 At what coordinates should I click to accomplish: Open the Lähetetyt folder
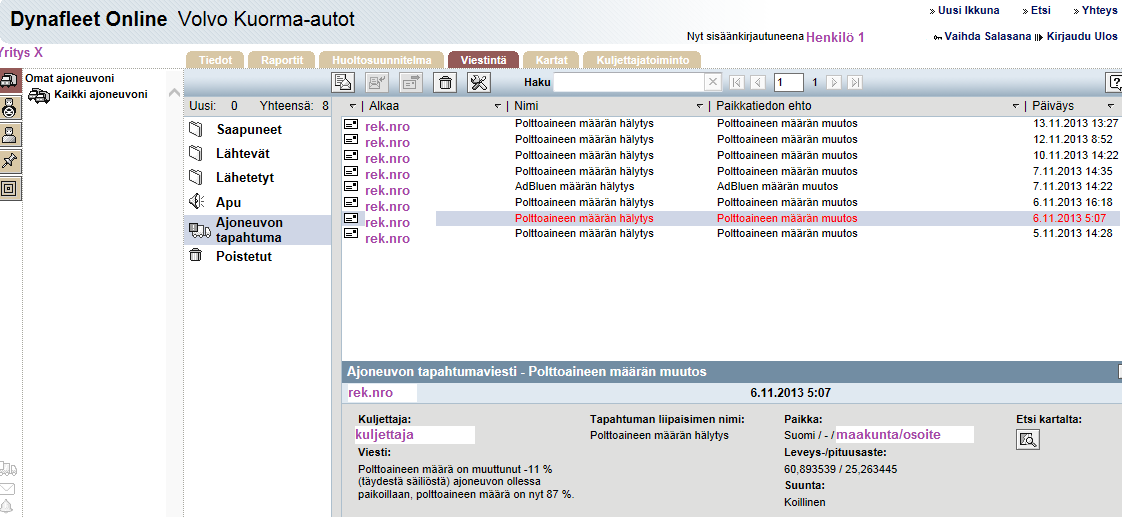(245, 177)
